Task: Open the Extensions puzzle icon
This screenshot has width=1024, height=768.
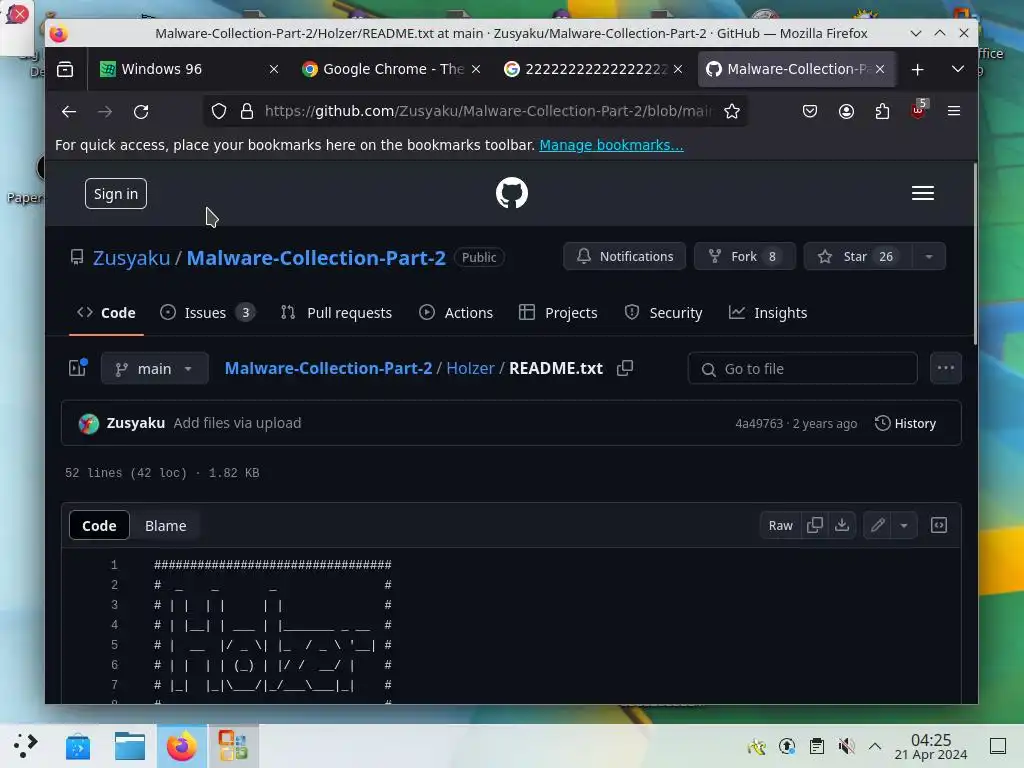Action: tap(882, 112)
